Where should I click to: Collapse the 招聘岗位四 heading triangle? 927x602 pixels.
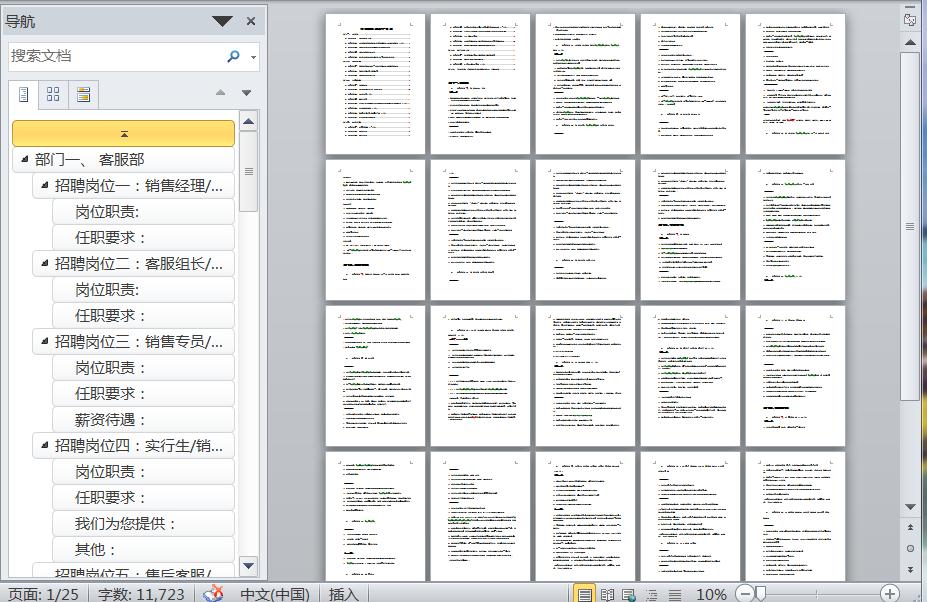[x=44, y=445]
